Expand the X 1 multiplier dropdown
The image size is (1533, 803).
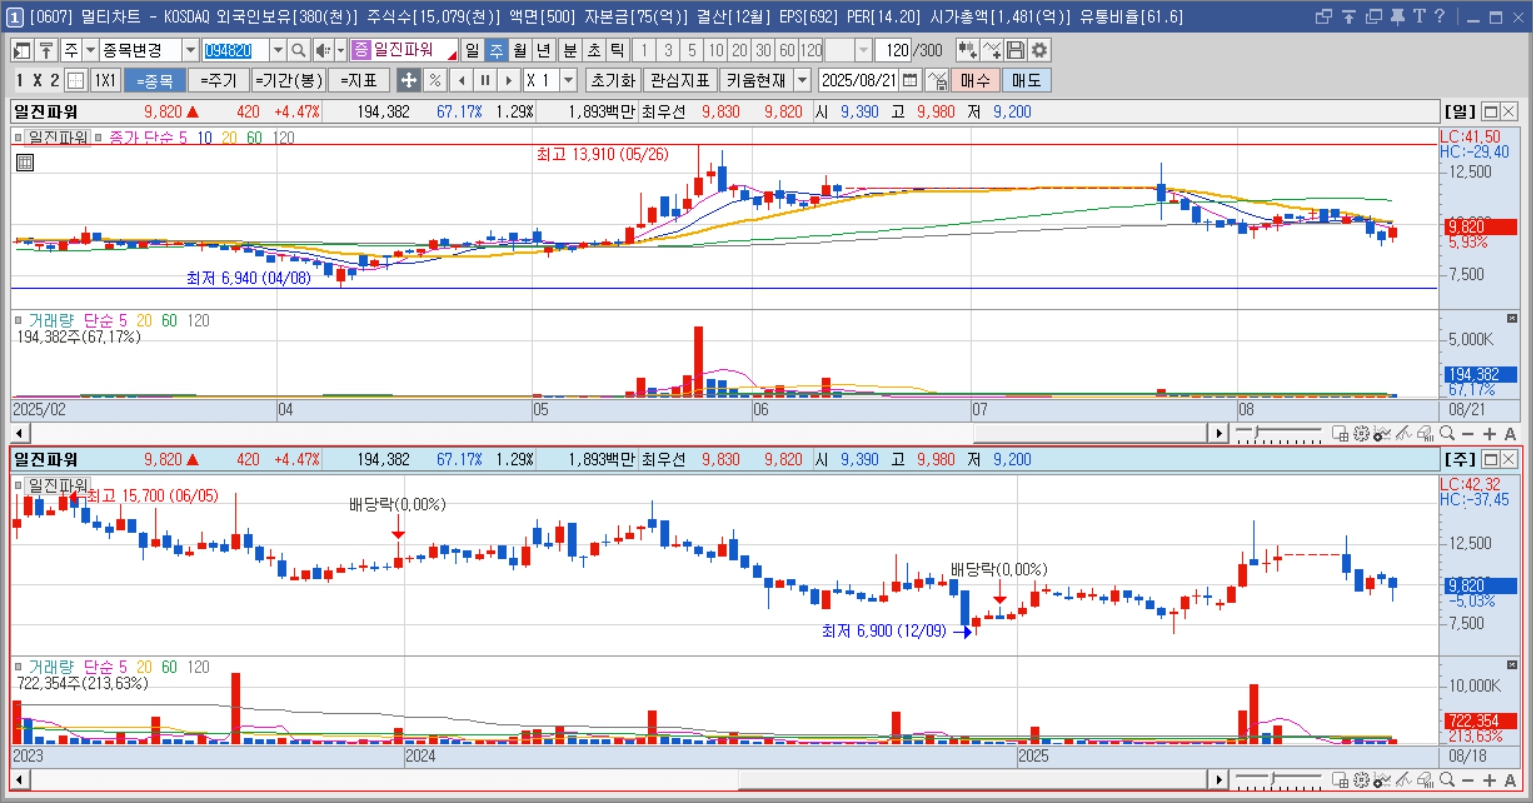(569, 80)
